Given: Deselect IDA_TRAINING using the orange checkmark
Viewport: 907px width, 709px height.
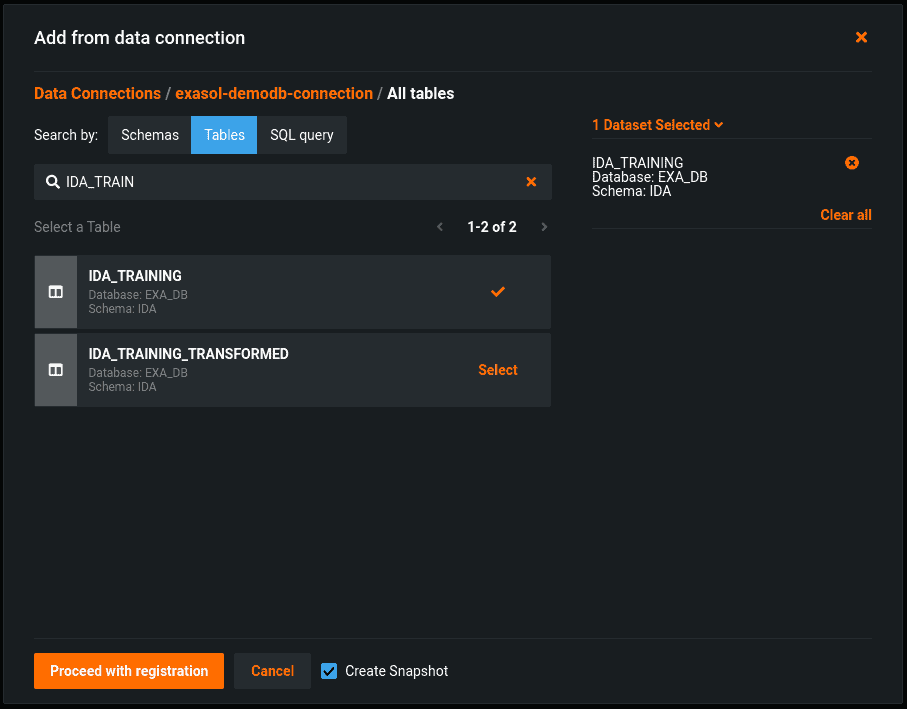Looking at the screenshot, I should pos(497,292).
